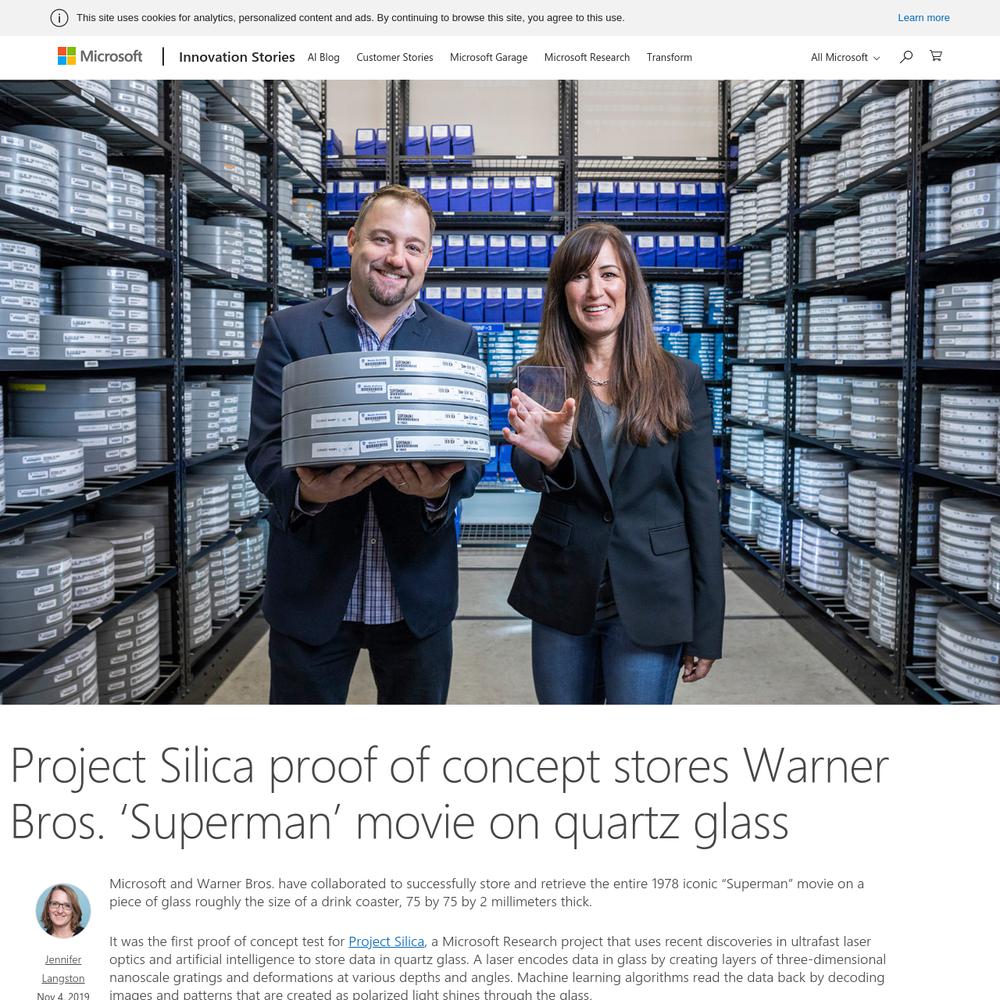Click Jennifer Langston's author avatar photo
The image size is (1000, 1000).
[63, 911]
